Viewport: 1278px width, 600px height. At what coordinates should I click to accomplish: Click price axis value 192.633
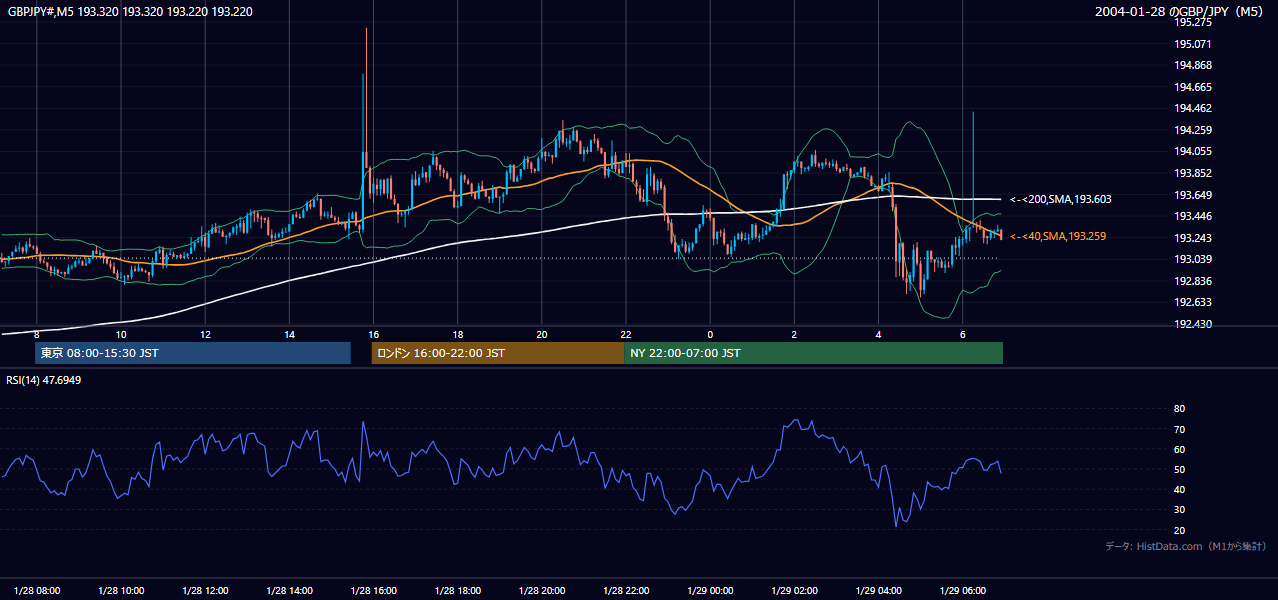point(1194,302)
